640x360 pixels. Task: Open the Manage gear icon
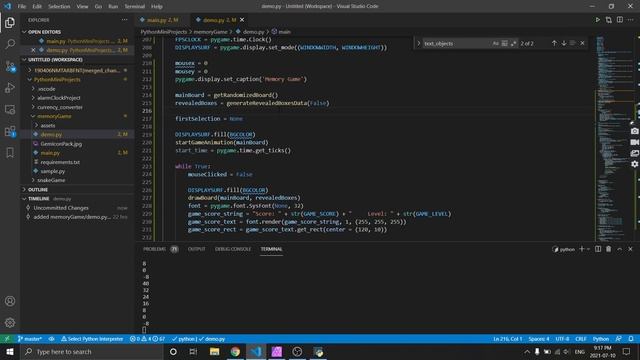(x=10, y=322)
